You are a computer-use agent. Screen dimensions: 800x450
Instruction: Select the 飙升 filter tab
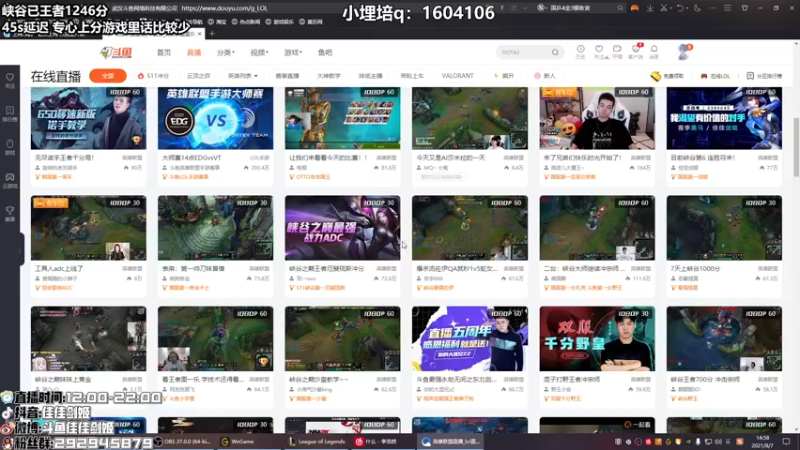(x=504, y=76)
